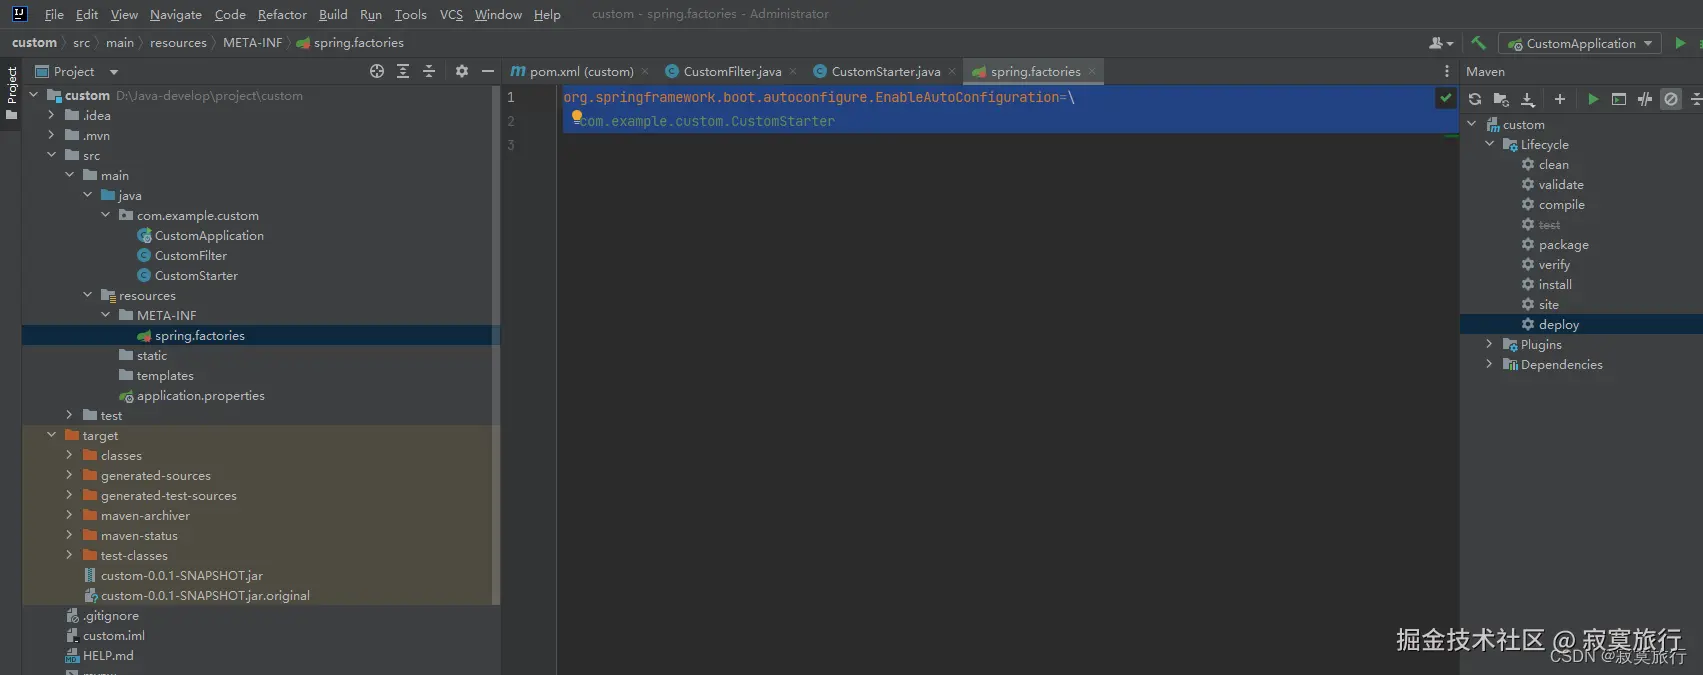
Task: Run CustomApplication with the green play button
Action: coord(1681,43)
